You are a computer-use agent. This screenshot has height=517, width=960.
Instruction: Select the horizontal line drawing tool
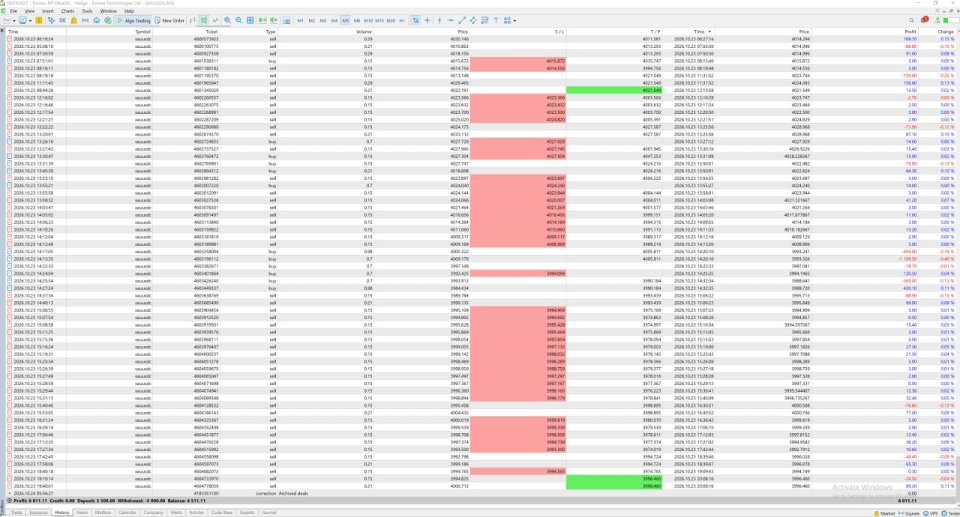point(451,20)
